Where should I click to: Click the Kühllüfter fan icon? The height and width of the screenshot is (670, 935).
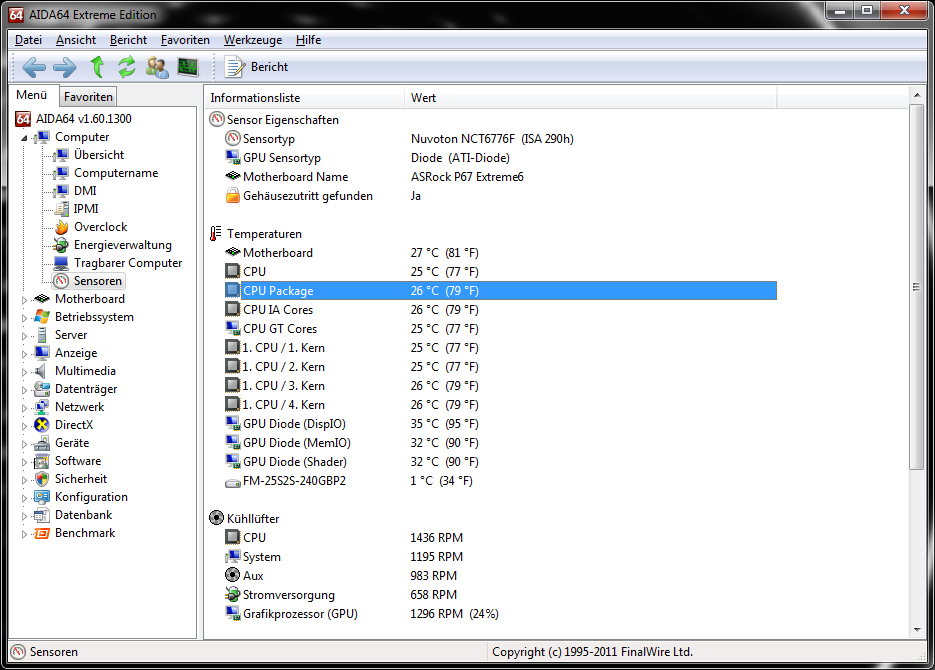coord(216,518)
